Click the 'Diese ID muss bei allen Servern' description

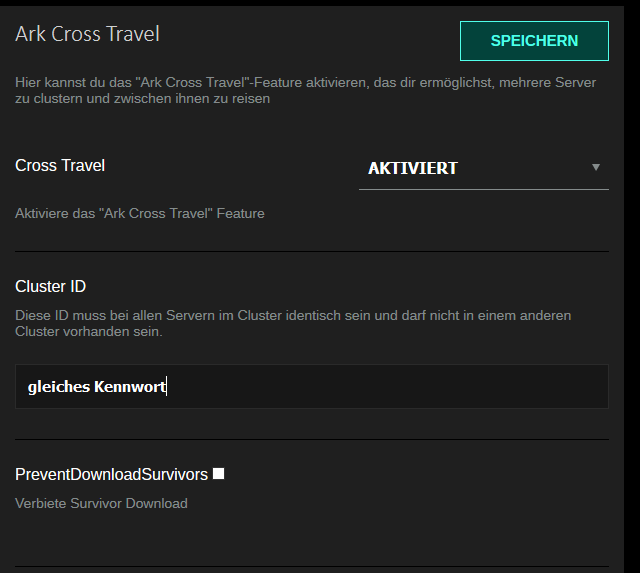[293, 323]
